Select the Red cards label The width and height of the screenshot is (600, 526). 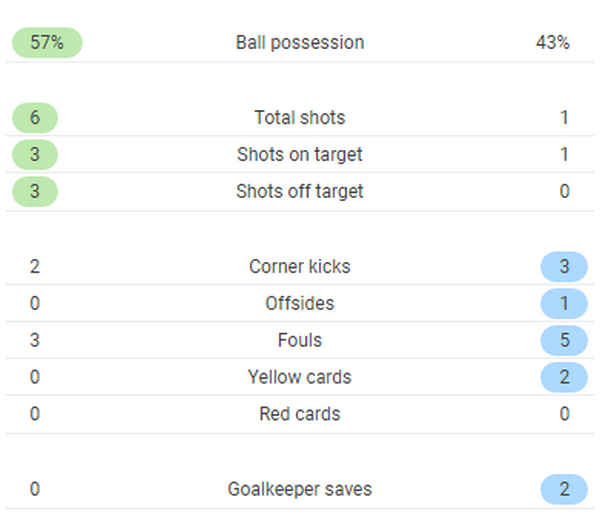tap(300, 415)
